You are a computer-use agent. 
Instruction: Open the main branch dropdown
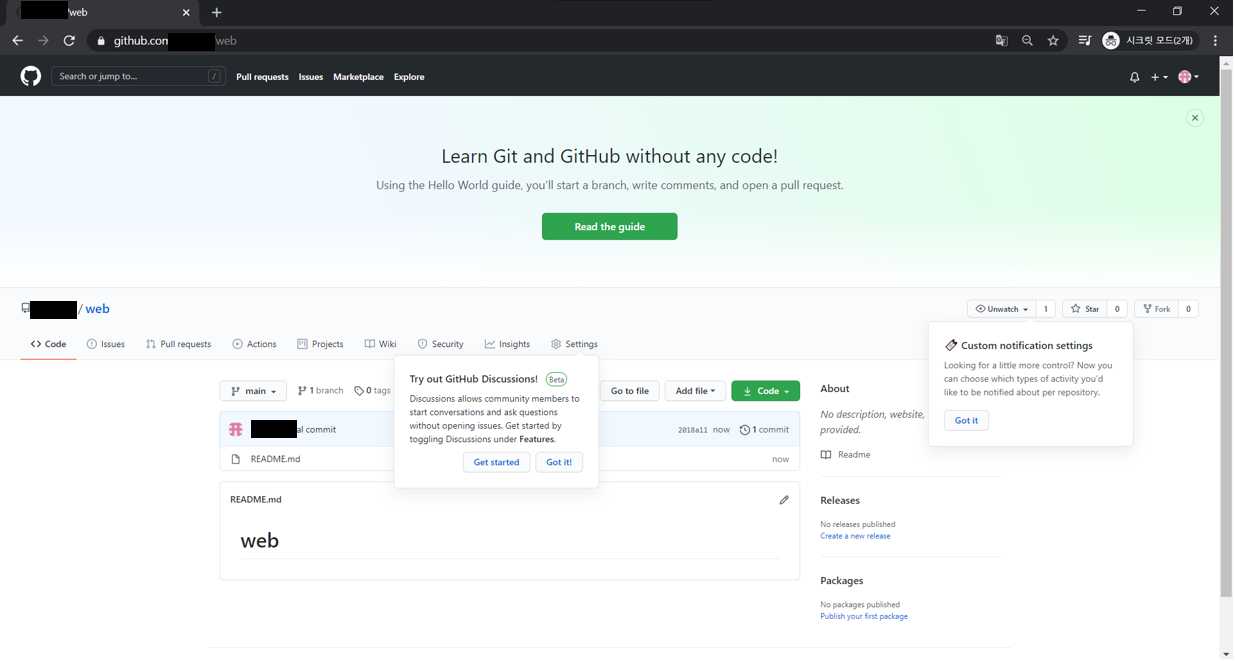pyautogui.click(x=253, y=391)
